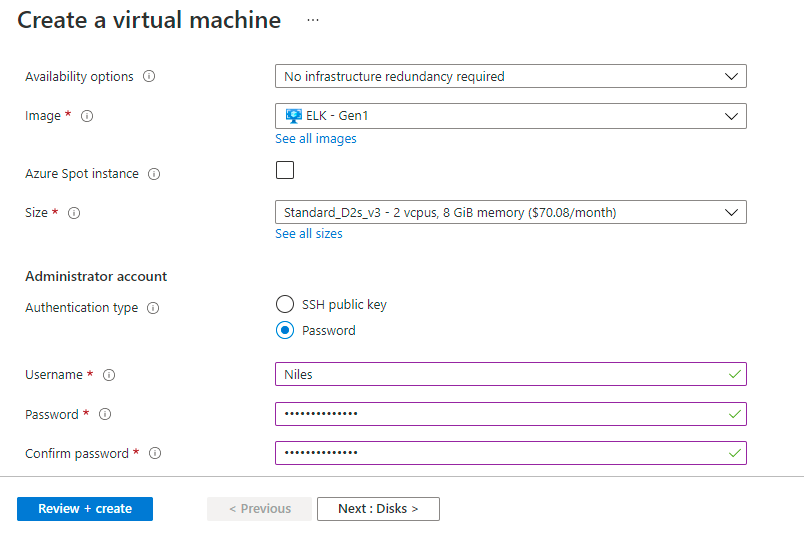
Task: Click the info icon beside Password label
Action: pos(105,414)
